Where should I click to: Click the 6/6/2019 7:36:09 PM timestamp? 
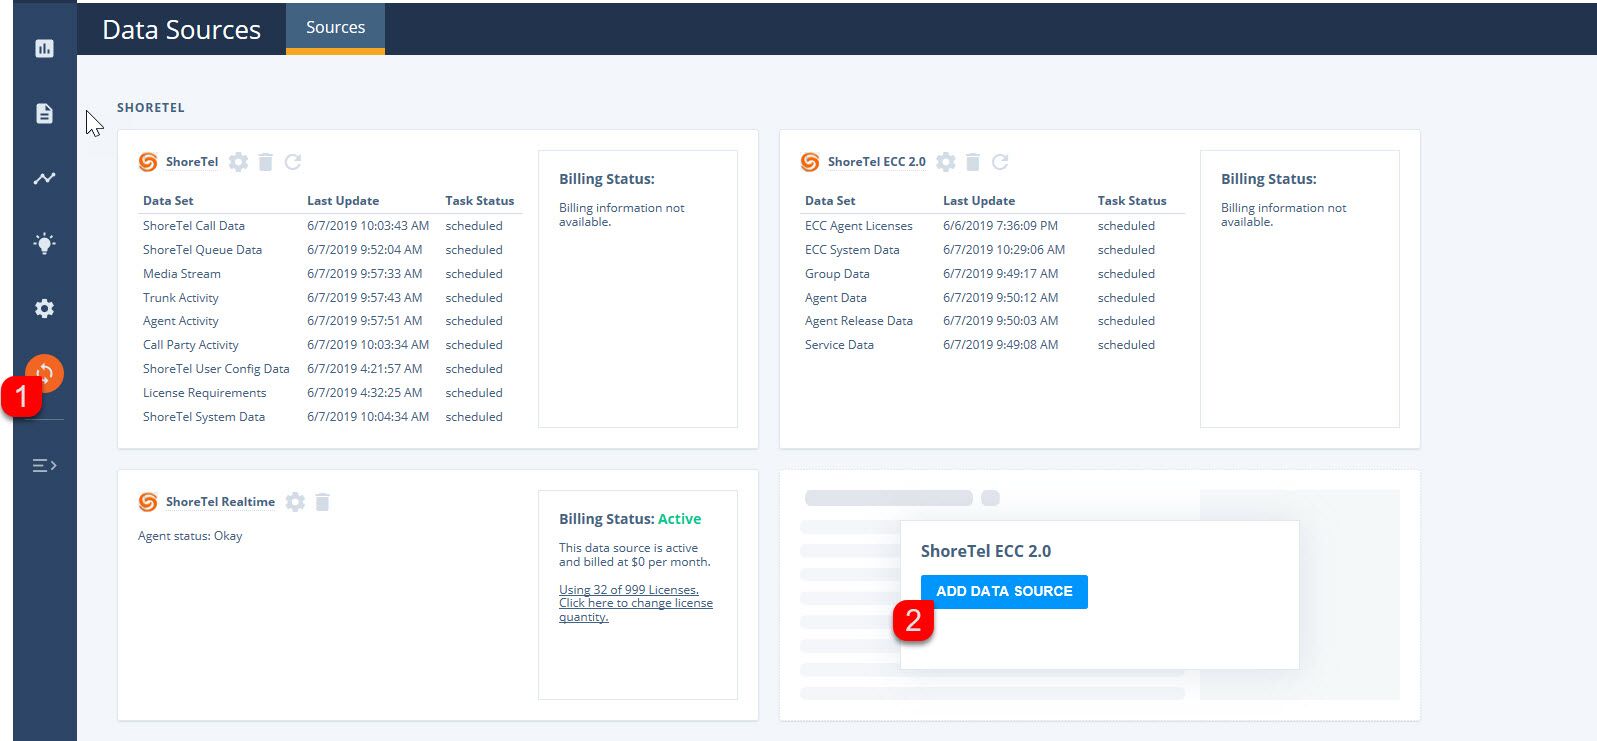(x=1000, y=226)
